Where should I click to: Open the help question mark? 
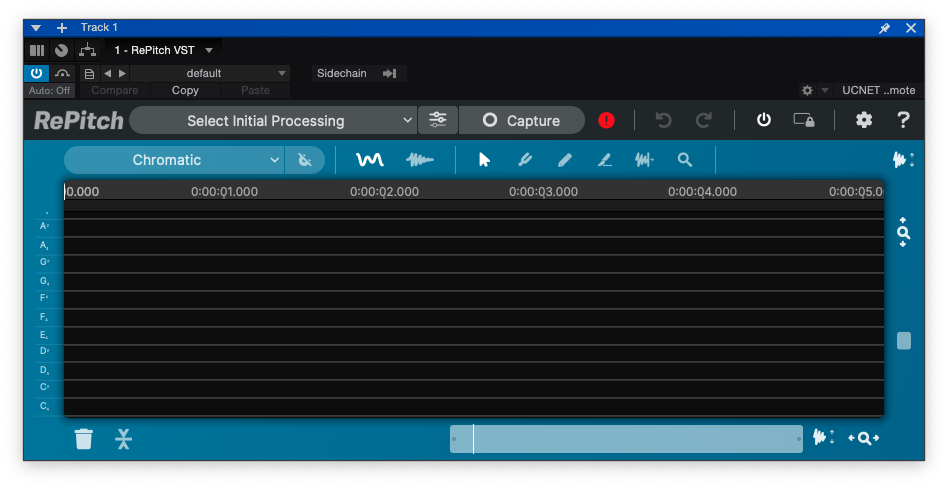(x=903, y=120)
